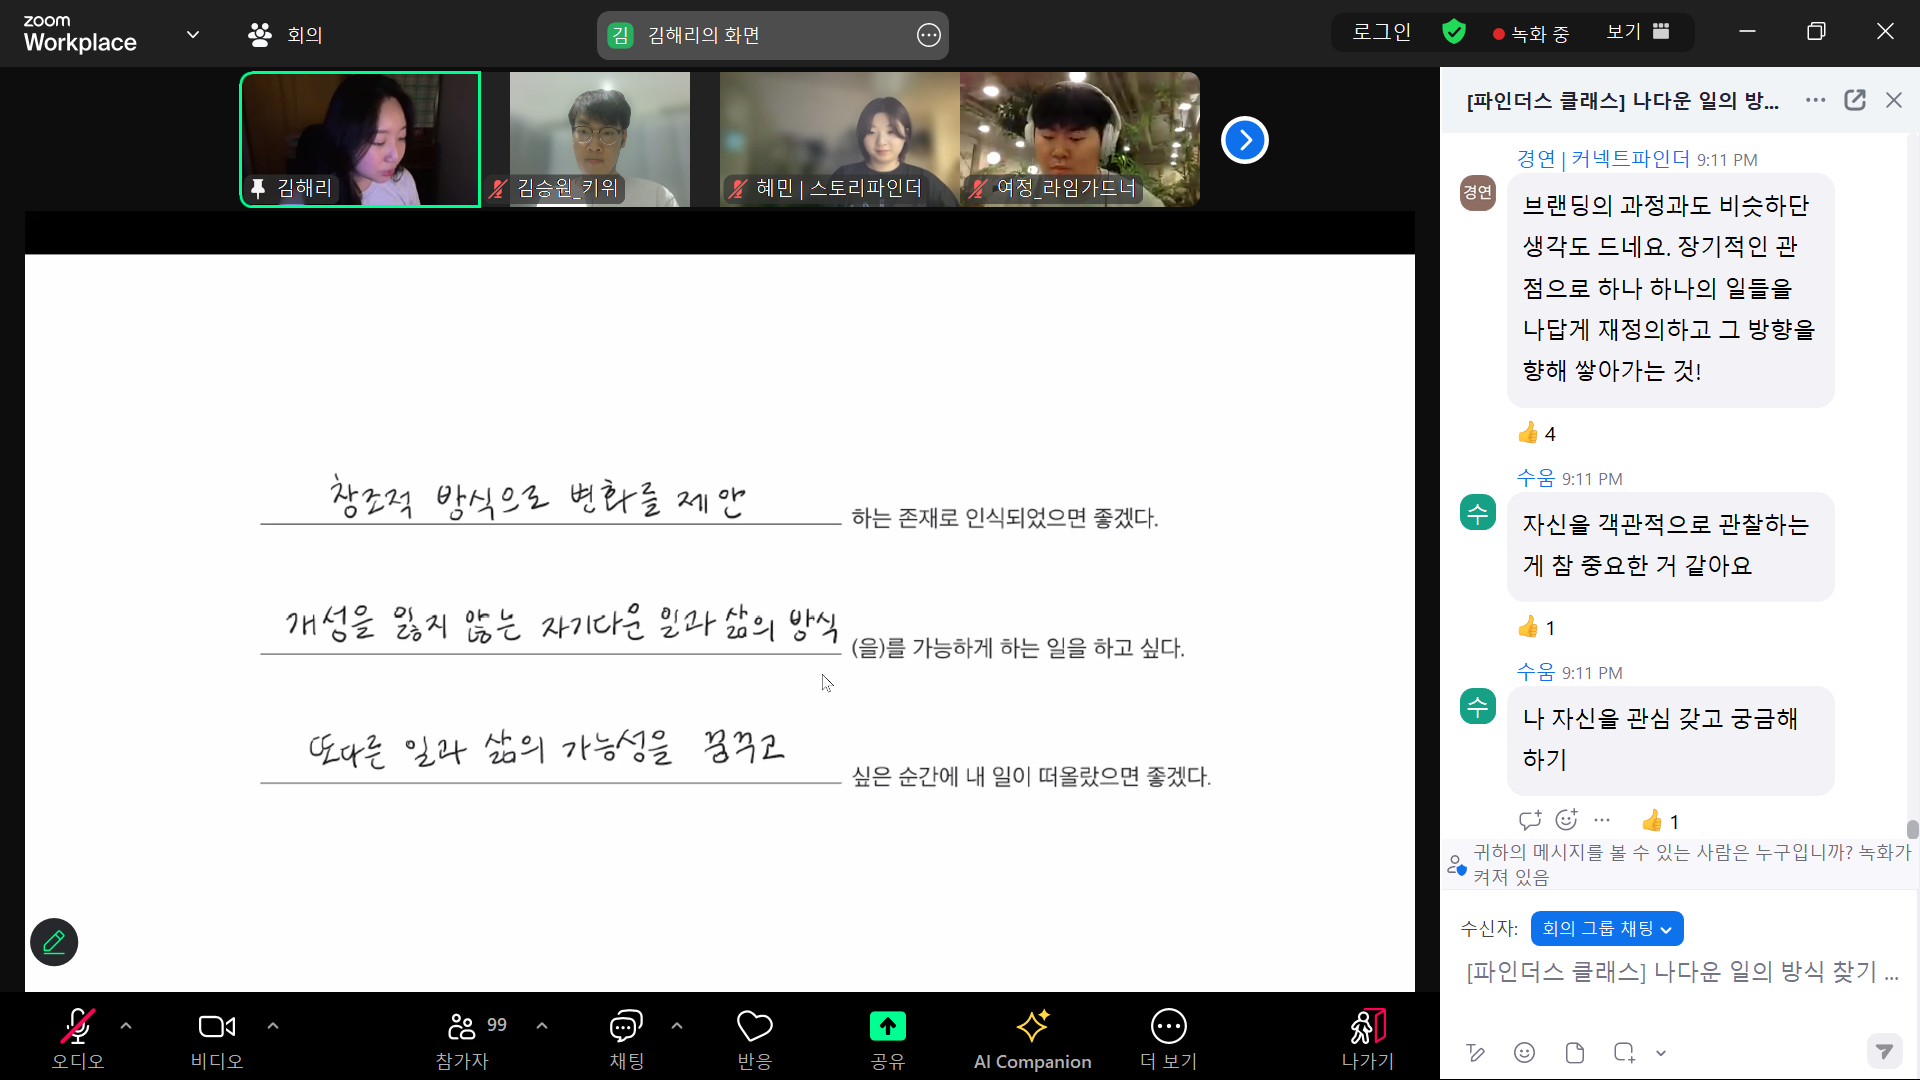This screenshot has height=1080, width=1920.
Task: Toggle the 채팅 chat panel
Action: pyautogui.click(x=627, y=1038)
